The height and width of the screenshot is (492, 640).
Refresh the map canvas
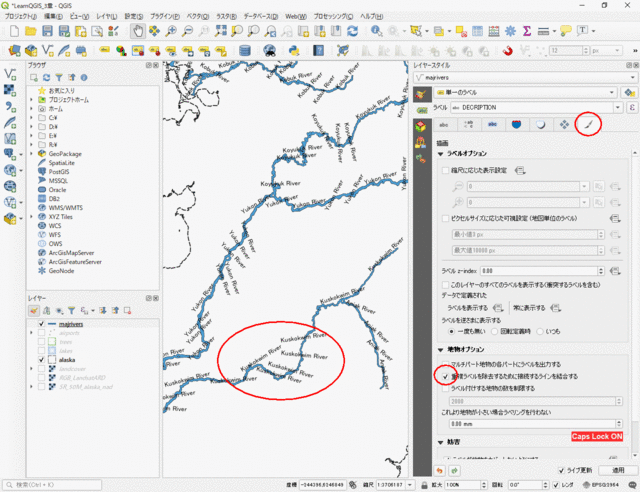pyautogui.click(x=353, y=31)
